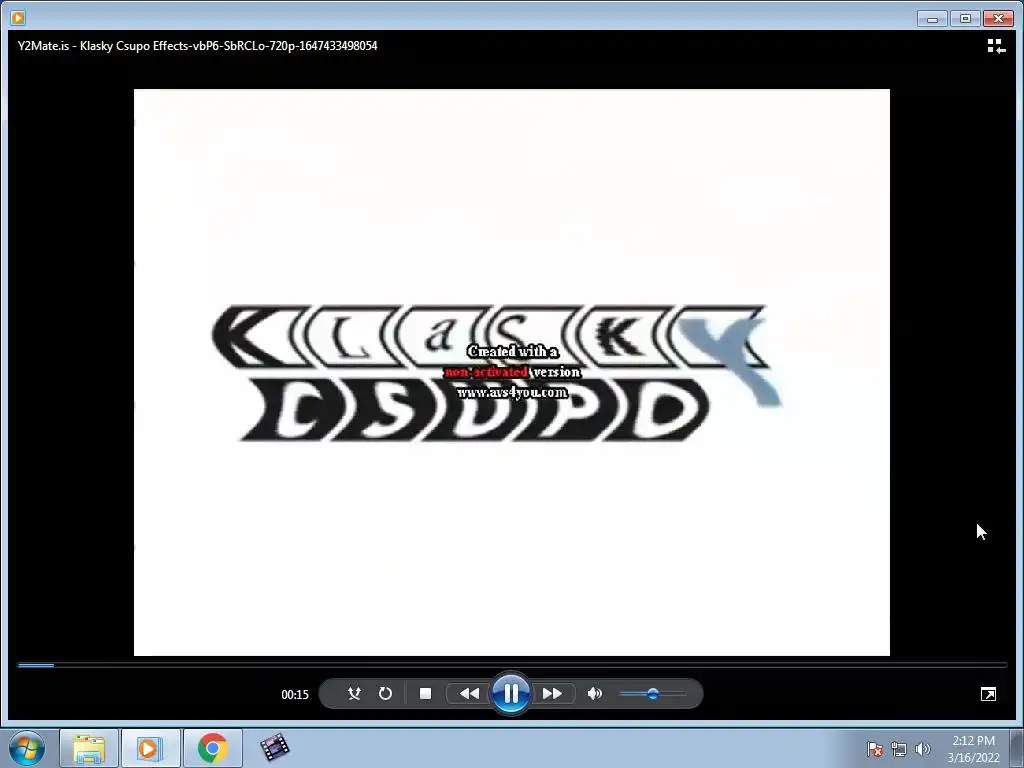Click the Show desktop strip
The width and height of the screenshot is (1024, 768).
click(1017, 748)
